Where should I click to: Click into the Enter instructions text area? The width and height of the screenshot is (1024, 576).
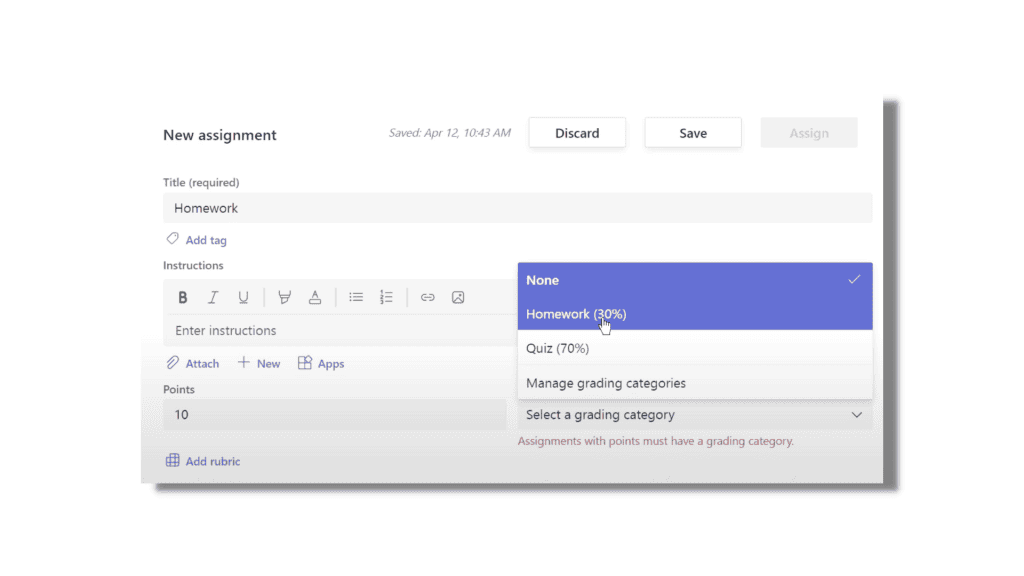pyautogui.click(x=340, y=330)
